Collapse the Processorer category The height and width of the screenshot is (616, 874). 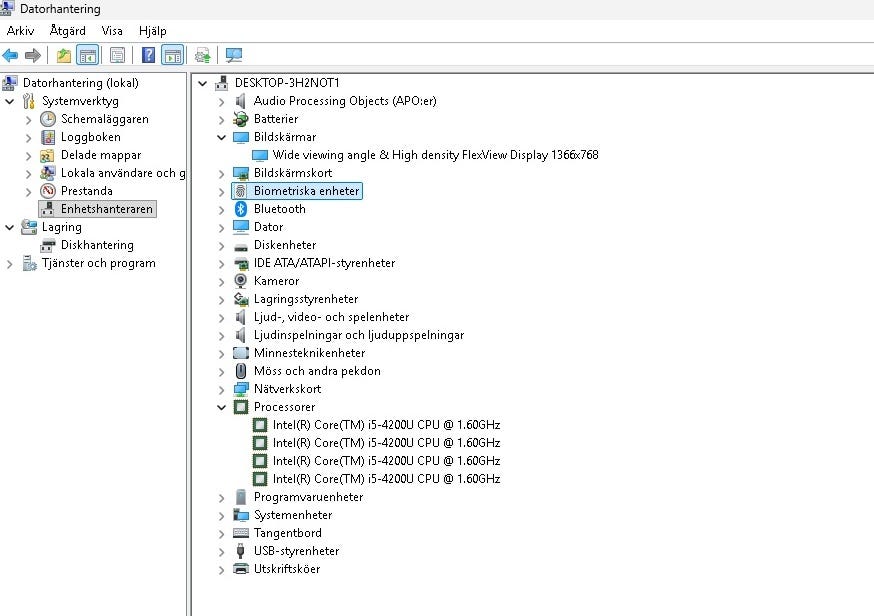[221, 407]
